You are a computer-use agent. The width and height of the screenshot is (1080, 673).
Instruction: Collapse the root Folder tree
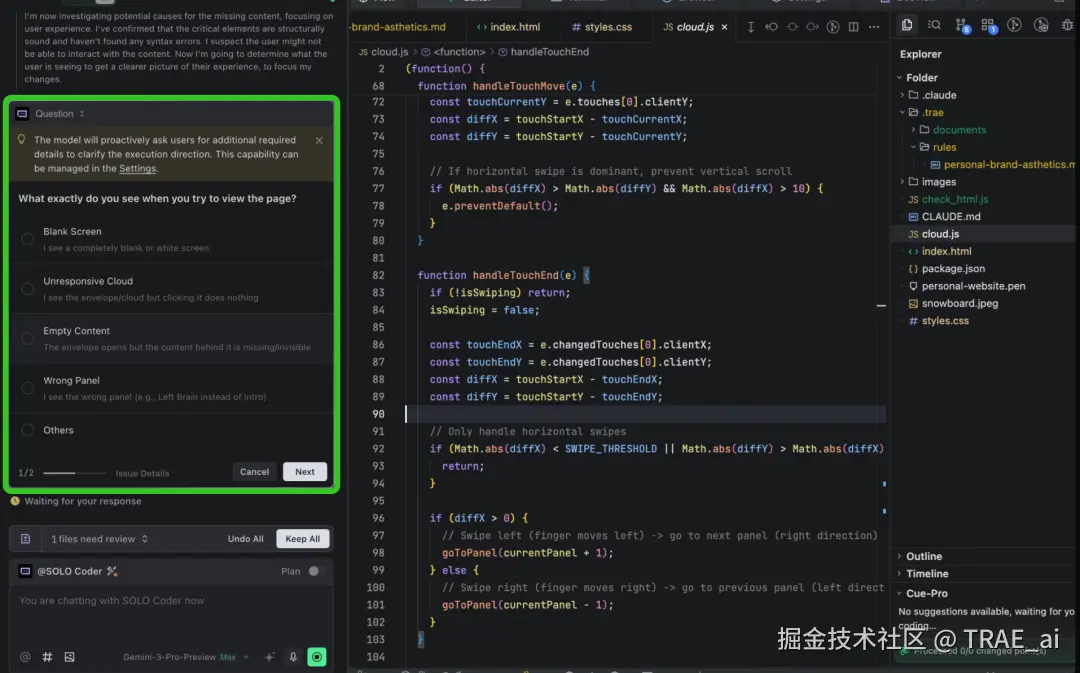[899, 78]
